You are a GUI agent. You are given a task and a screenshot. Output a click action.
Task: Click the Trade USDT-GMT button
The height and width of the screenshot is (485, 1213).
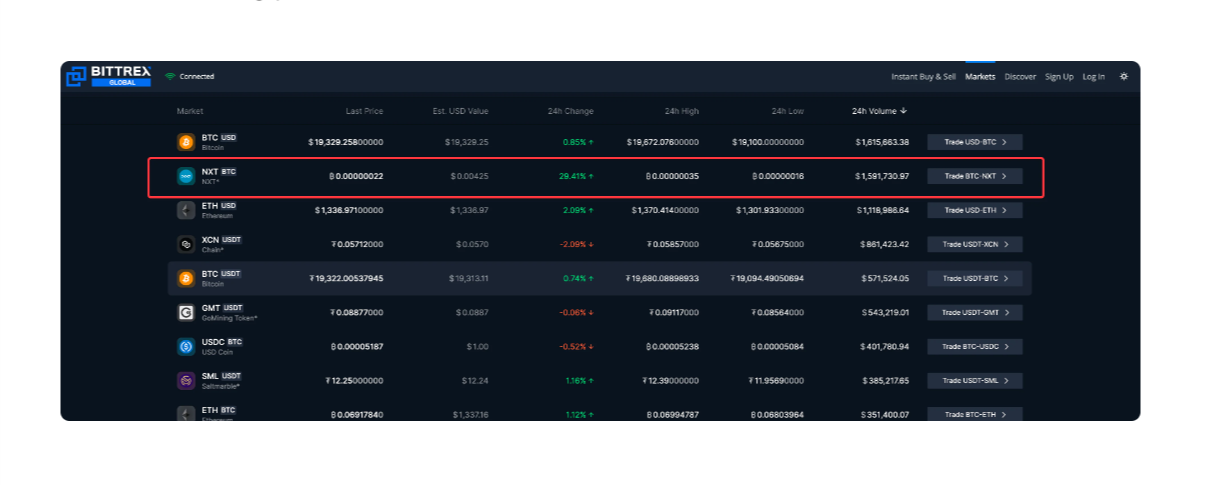point(975,313)
